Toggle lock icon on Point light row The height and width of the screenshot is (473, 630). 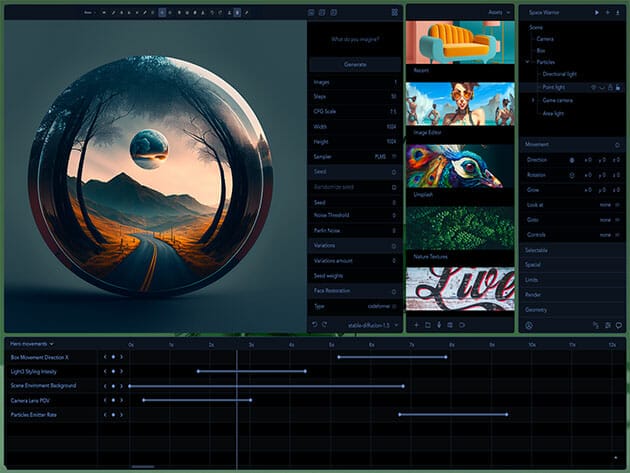click(x=608, y=87)
